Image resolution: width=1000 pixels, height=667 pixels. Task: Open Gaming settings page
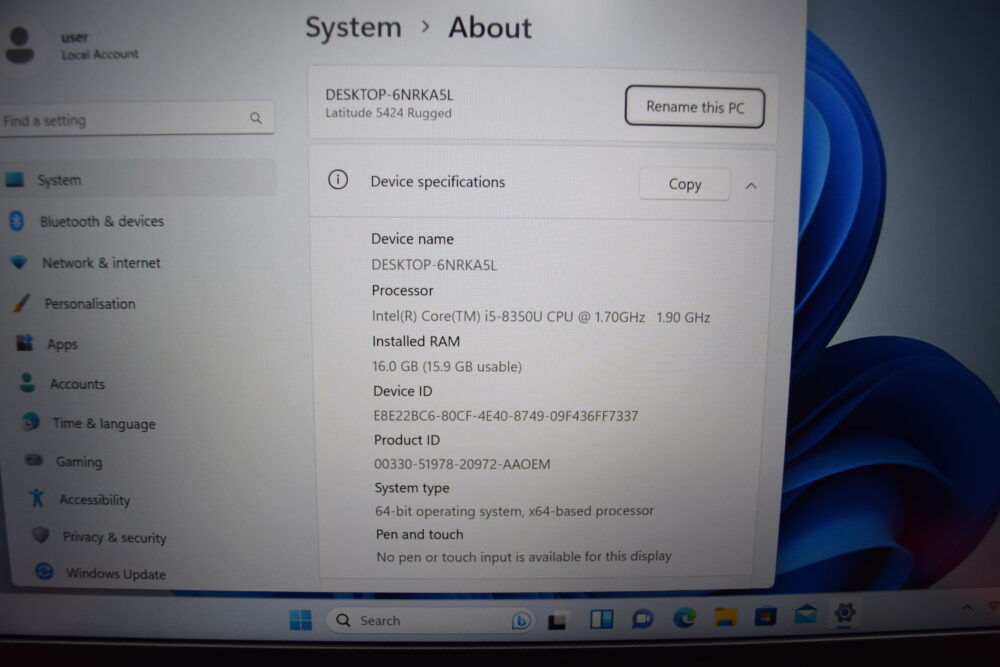tap(78, 462)
